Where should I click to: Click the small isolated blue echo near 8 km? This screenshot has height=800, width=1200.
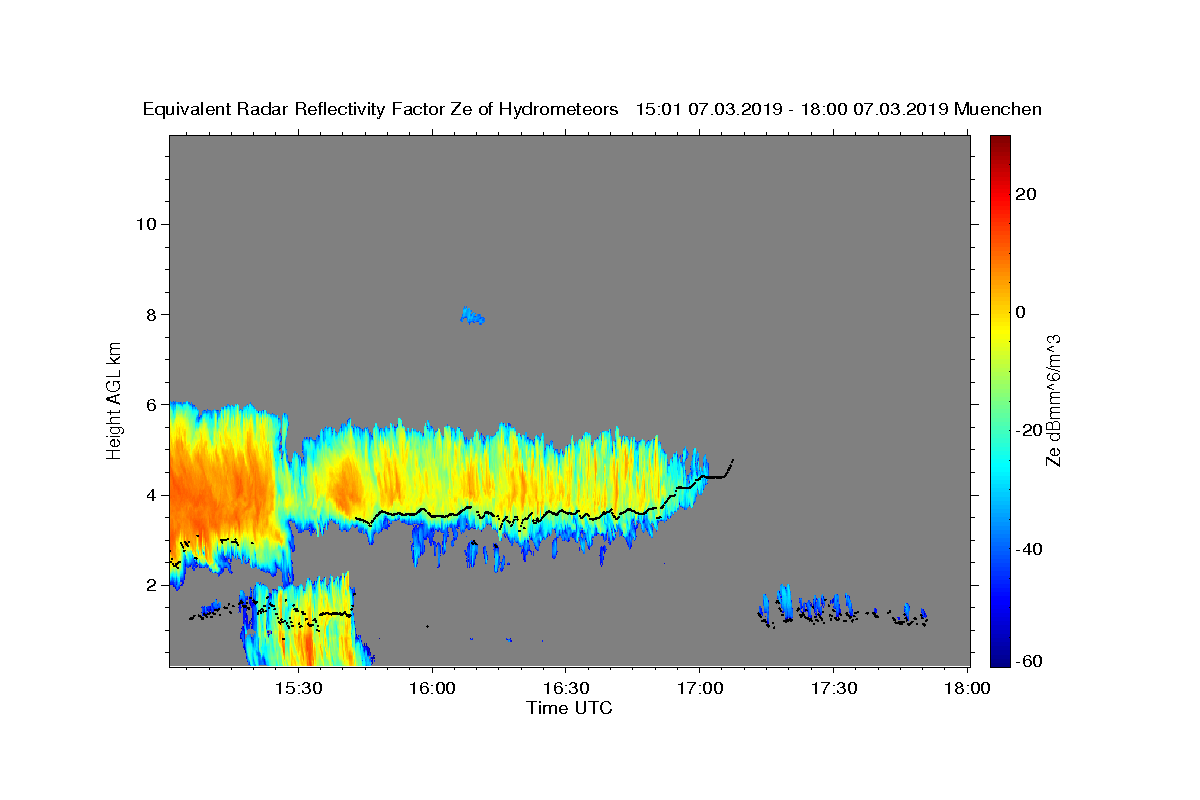click(472, 316)
